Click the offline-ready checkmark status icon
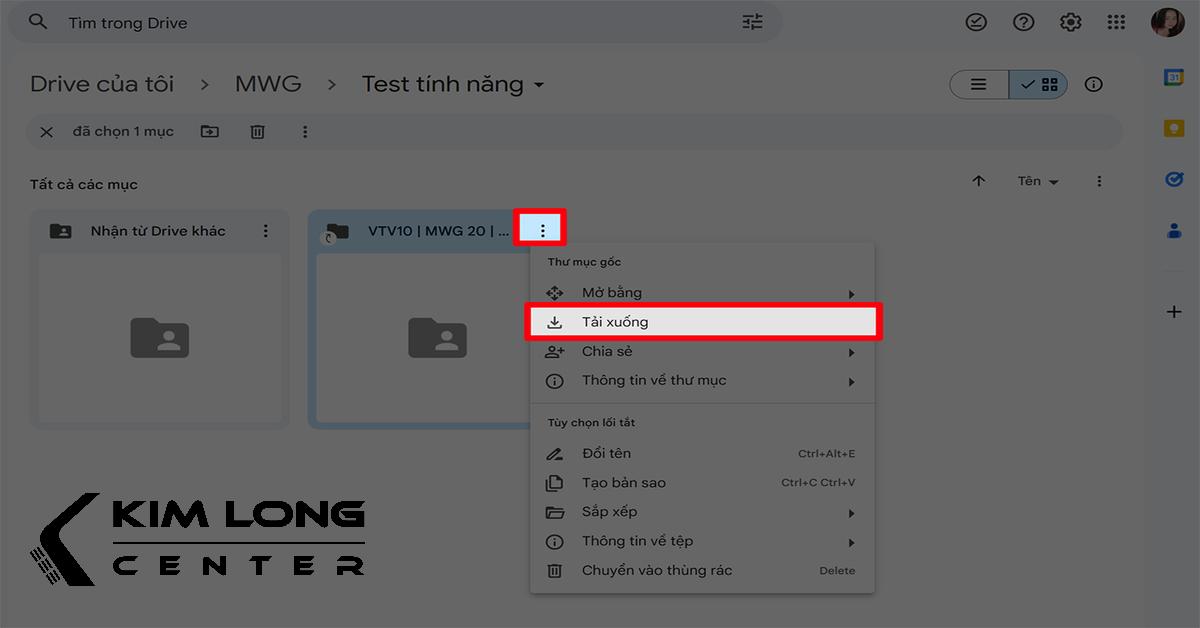Image resolution: width=1200 pixels, height=628 pixels. coord(976,21)
